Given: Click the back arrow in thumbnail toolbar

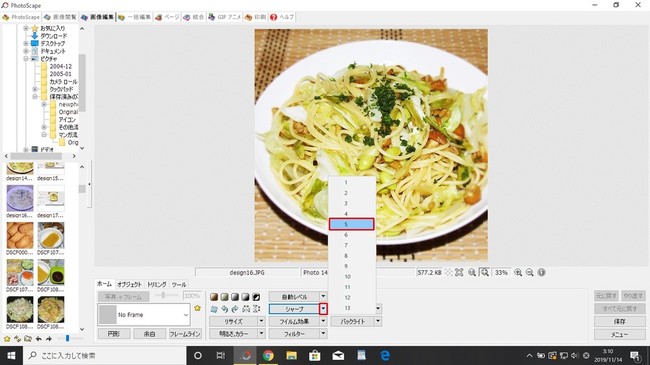Looking at the screenshot, I should click(39, 339).
